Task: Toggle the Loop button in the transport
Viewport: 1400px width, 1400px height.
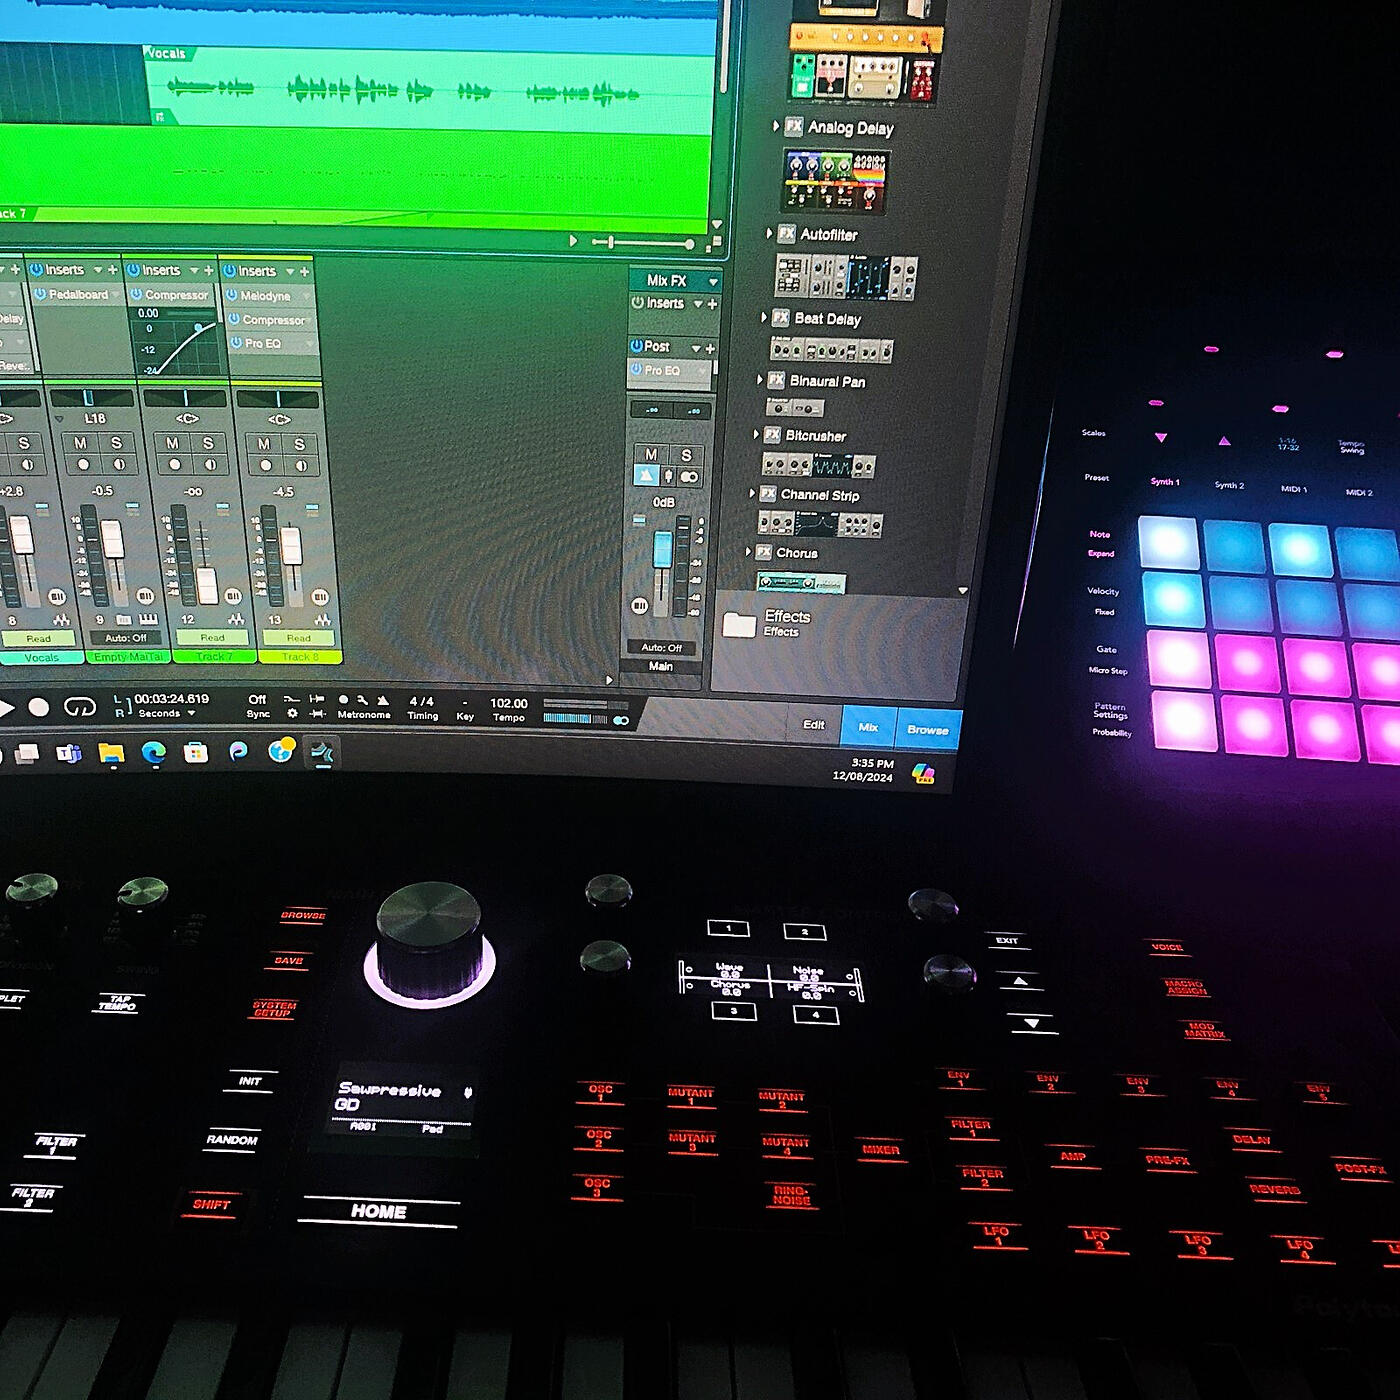Action: [80, 707]
